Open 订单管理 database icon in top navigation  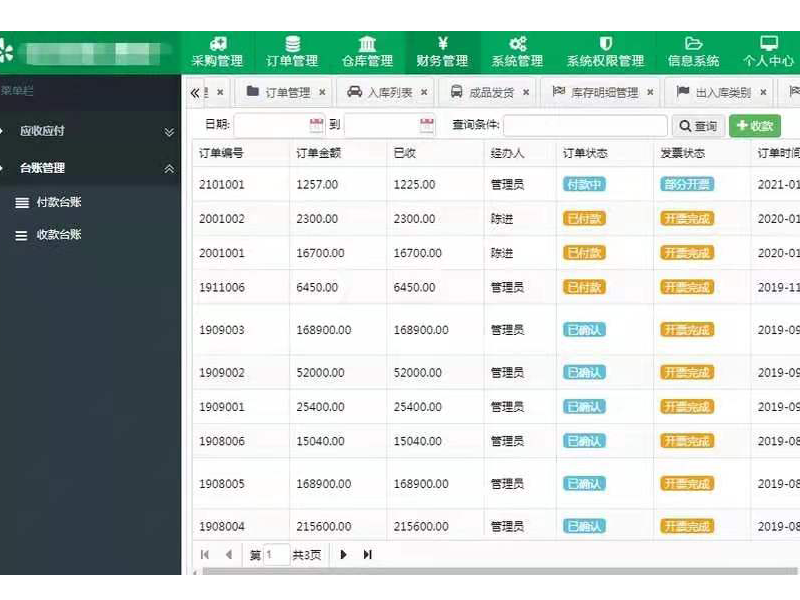click(292, 44)
